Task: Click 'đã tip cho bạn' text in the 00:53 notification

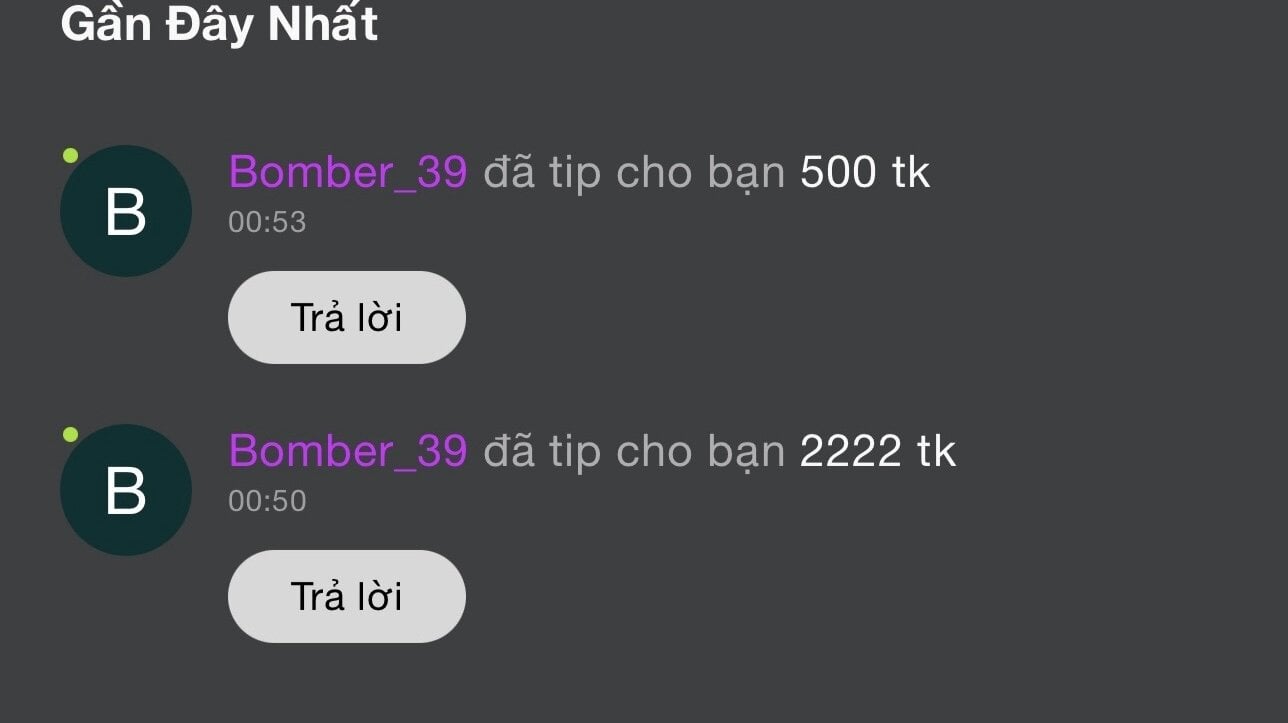Action: tap(634, 174)
